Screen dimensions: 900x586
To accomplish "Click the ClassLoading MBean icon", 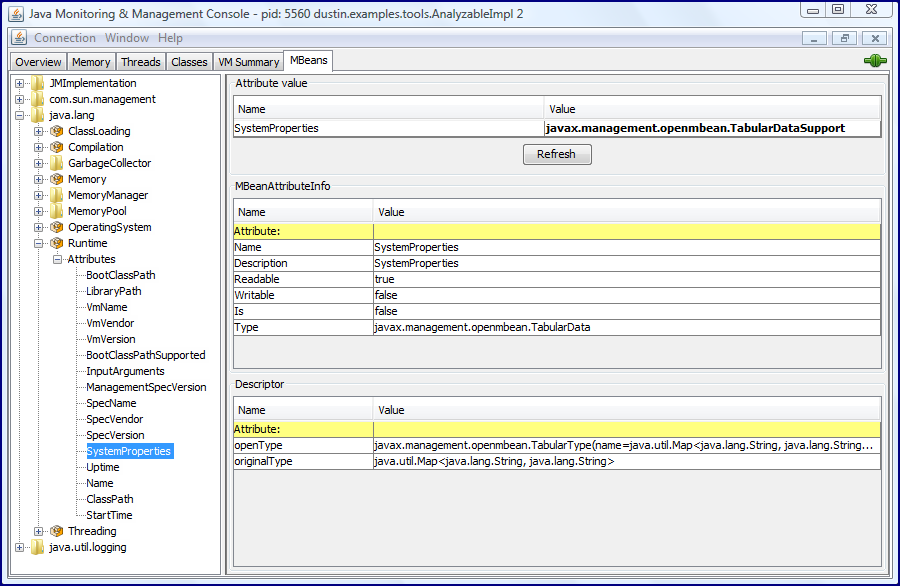I will (56, 131).
